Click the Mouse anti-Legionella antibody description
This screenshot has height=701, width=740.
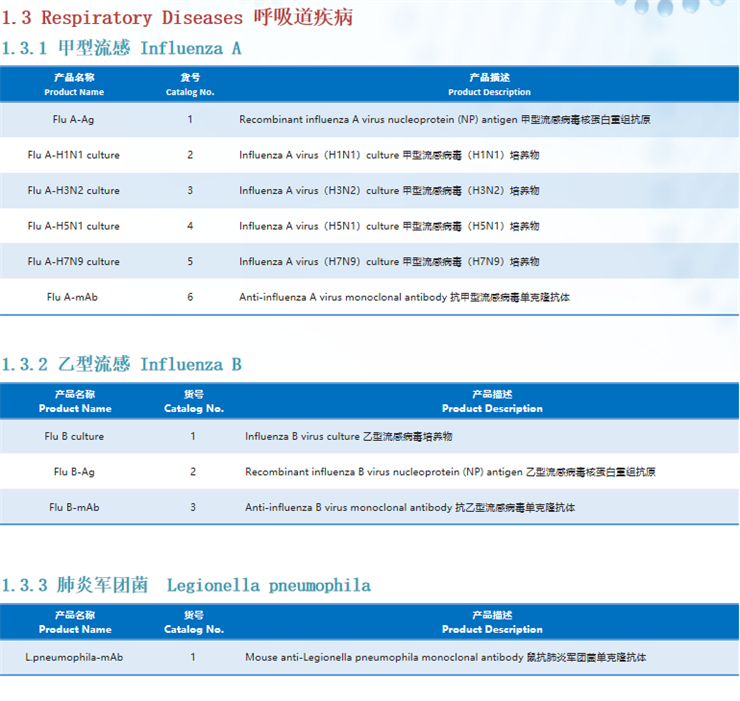[445, 657]
